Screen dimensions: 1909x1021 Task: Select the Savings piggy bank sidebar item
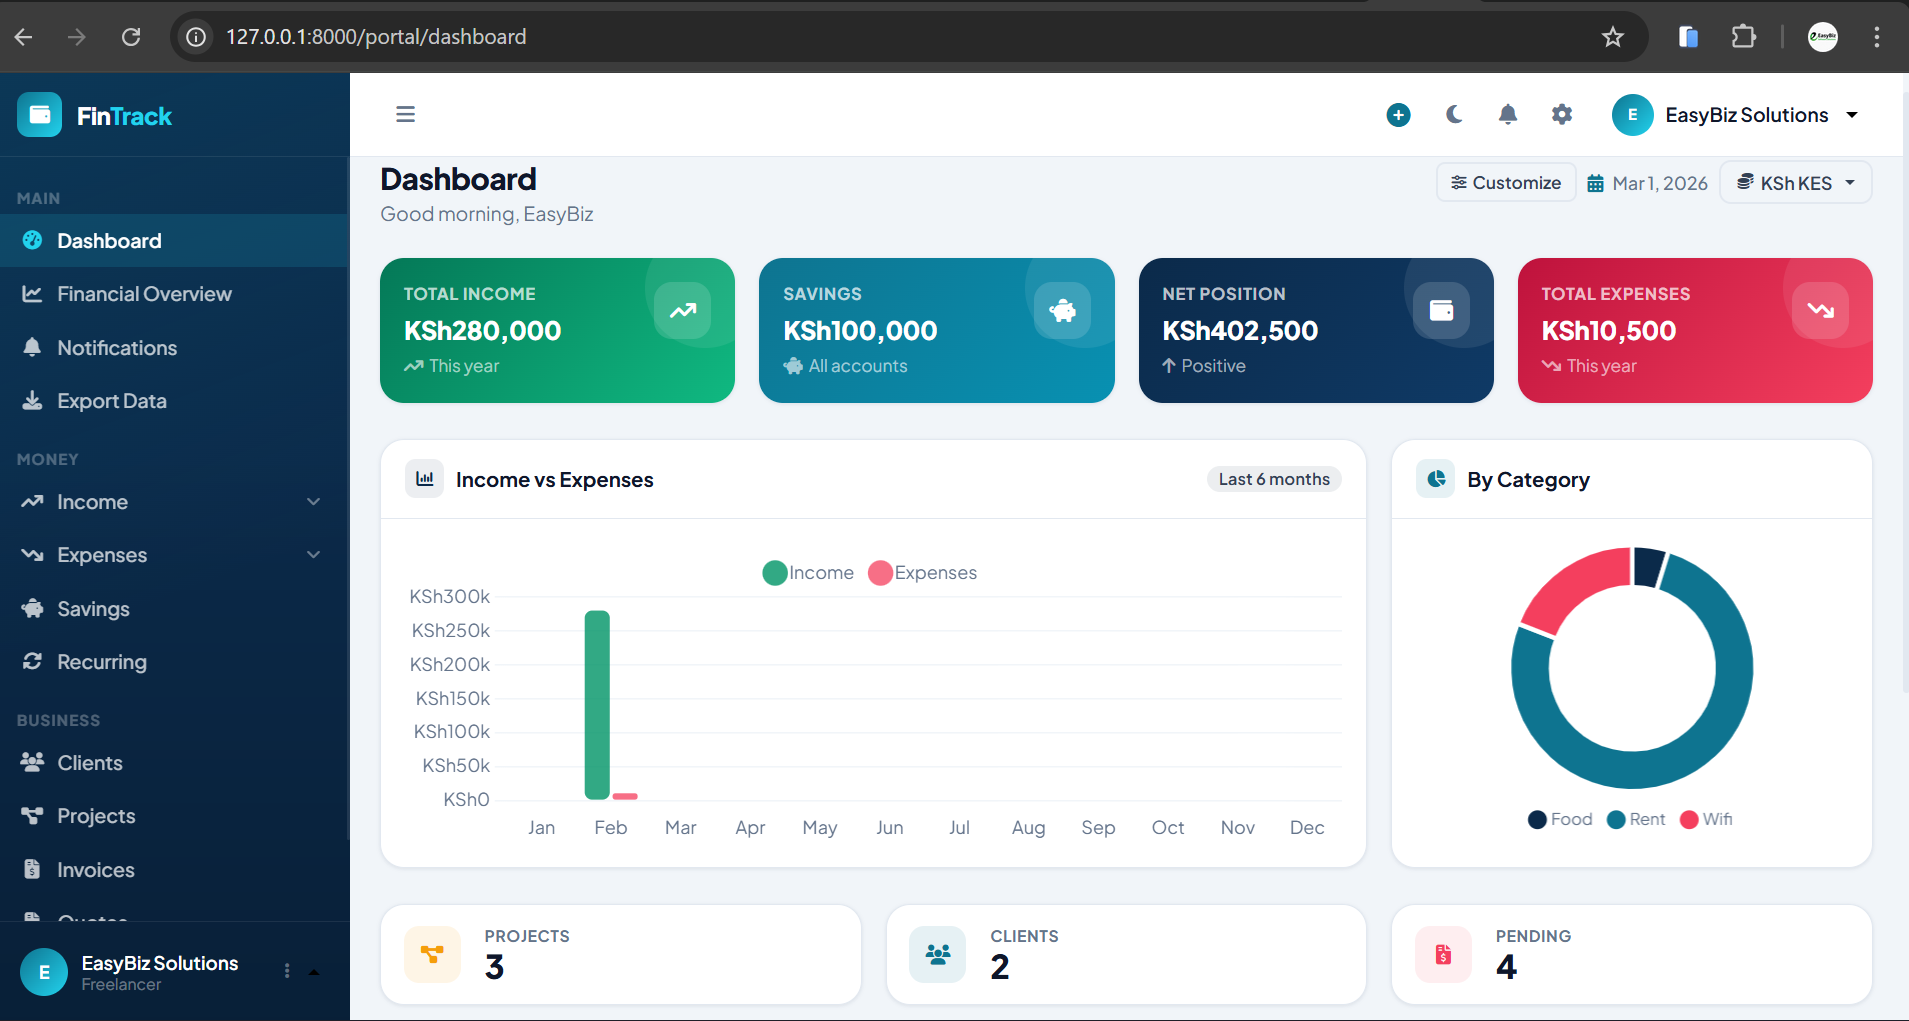click(92, 608)
